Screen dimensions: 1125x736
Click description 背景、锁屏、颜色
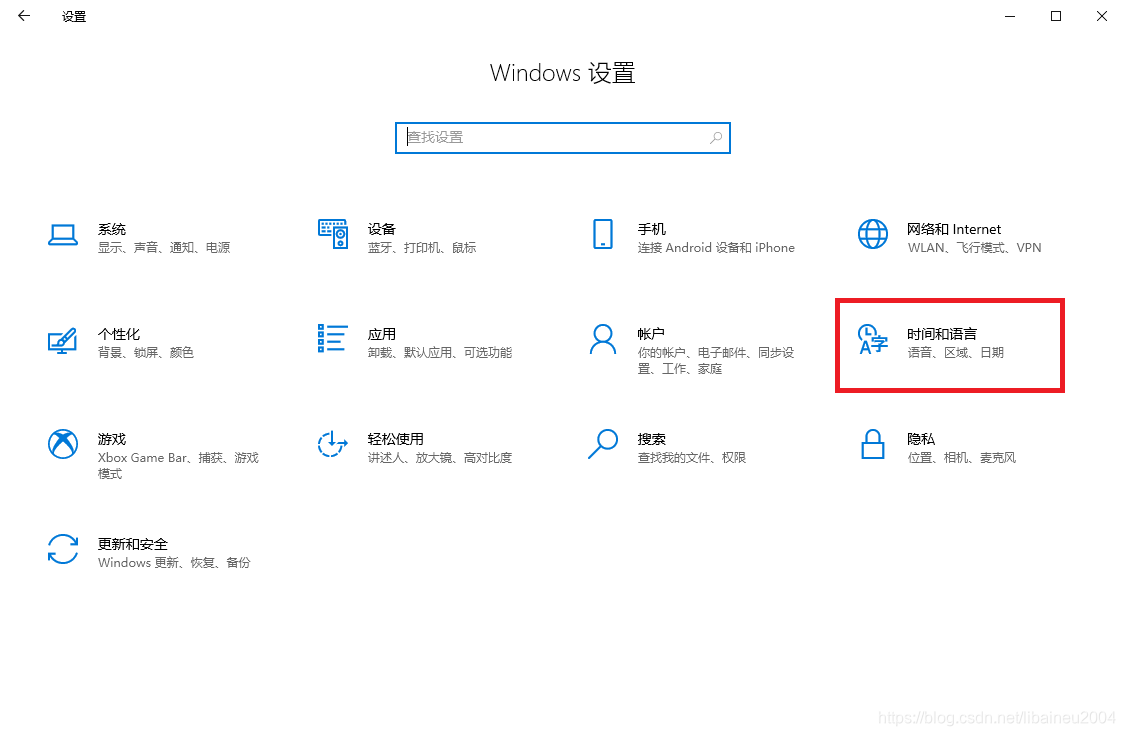click(146, 352)
